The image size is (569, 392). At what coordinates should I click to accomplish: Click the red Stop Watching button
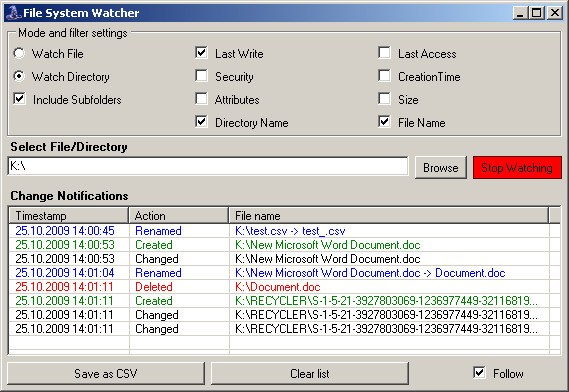tap(517, 168)
